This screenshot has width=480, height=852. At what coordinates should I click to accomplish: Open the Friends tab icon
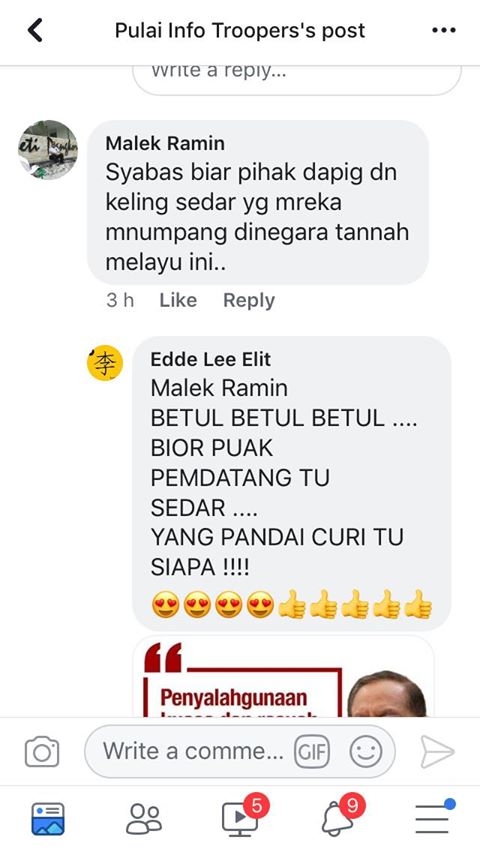pyautogui.click(x=144, y=818)
